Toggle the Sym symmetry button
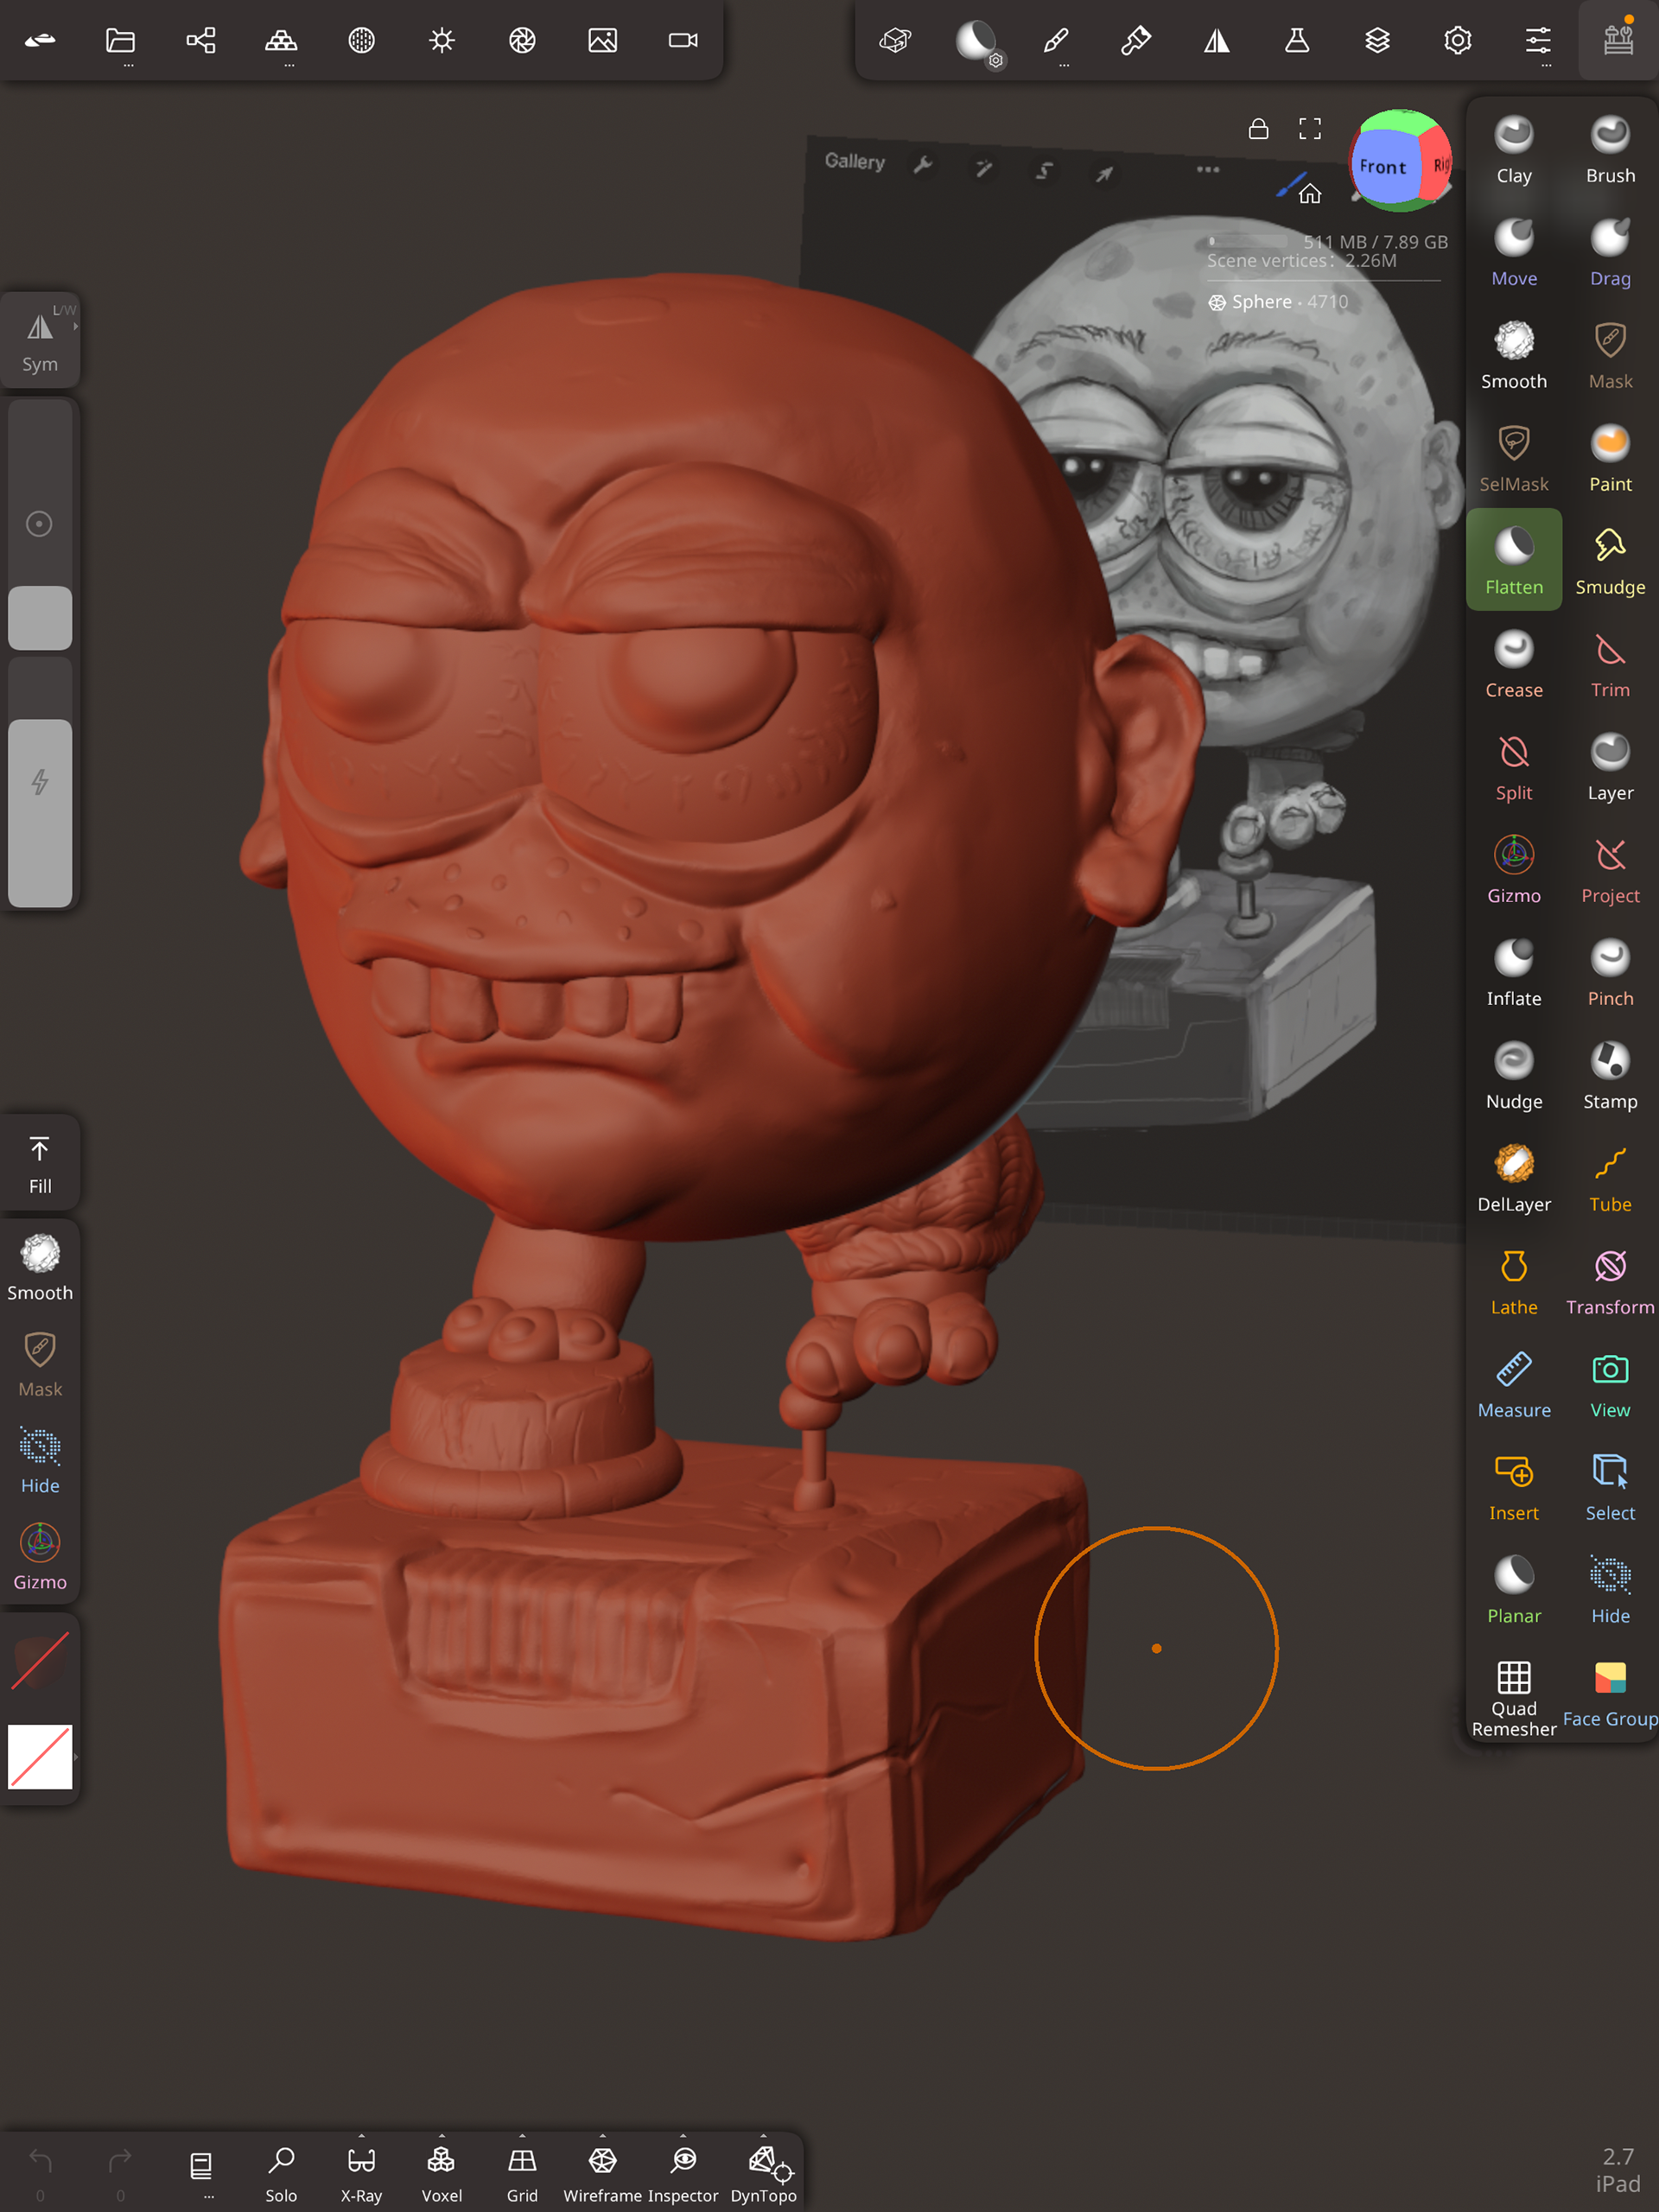 click(40, 340)
